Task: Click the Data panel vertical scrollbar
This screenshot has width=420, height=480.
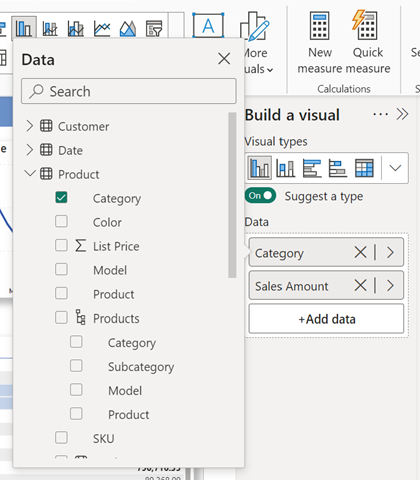Action: click(232, 195)
